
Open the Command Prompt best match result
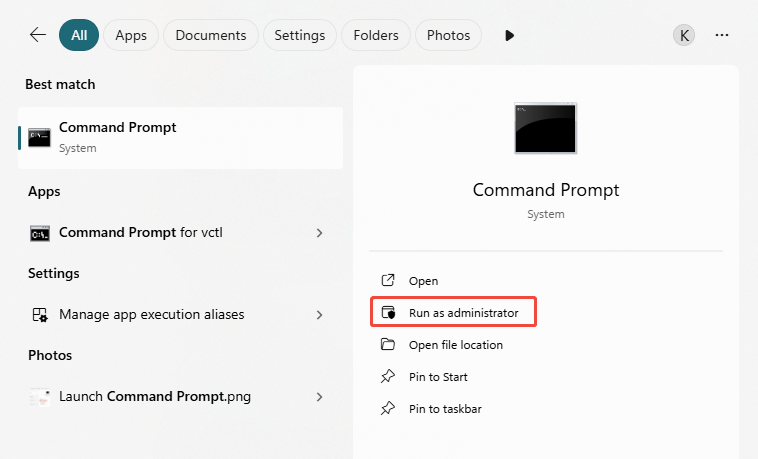click(180, 137)
